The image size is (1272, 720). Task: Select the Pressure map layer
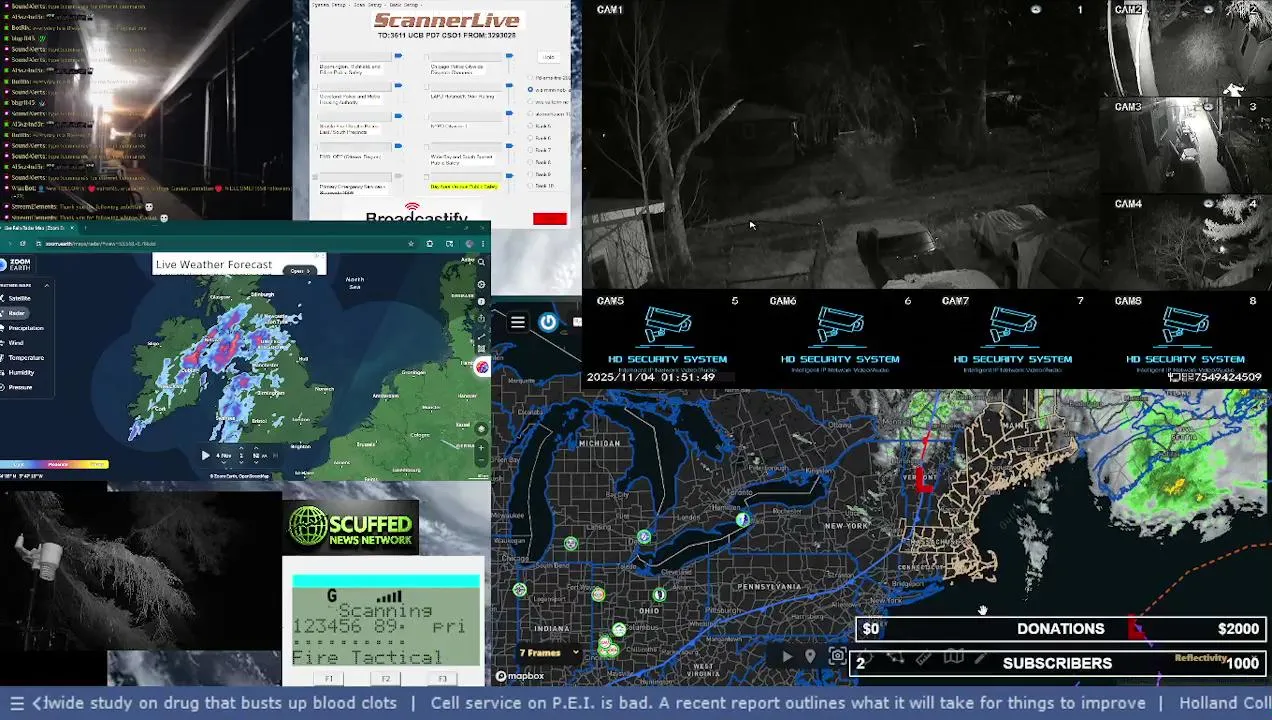(x=16, y=387)
